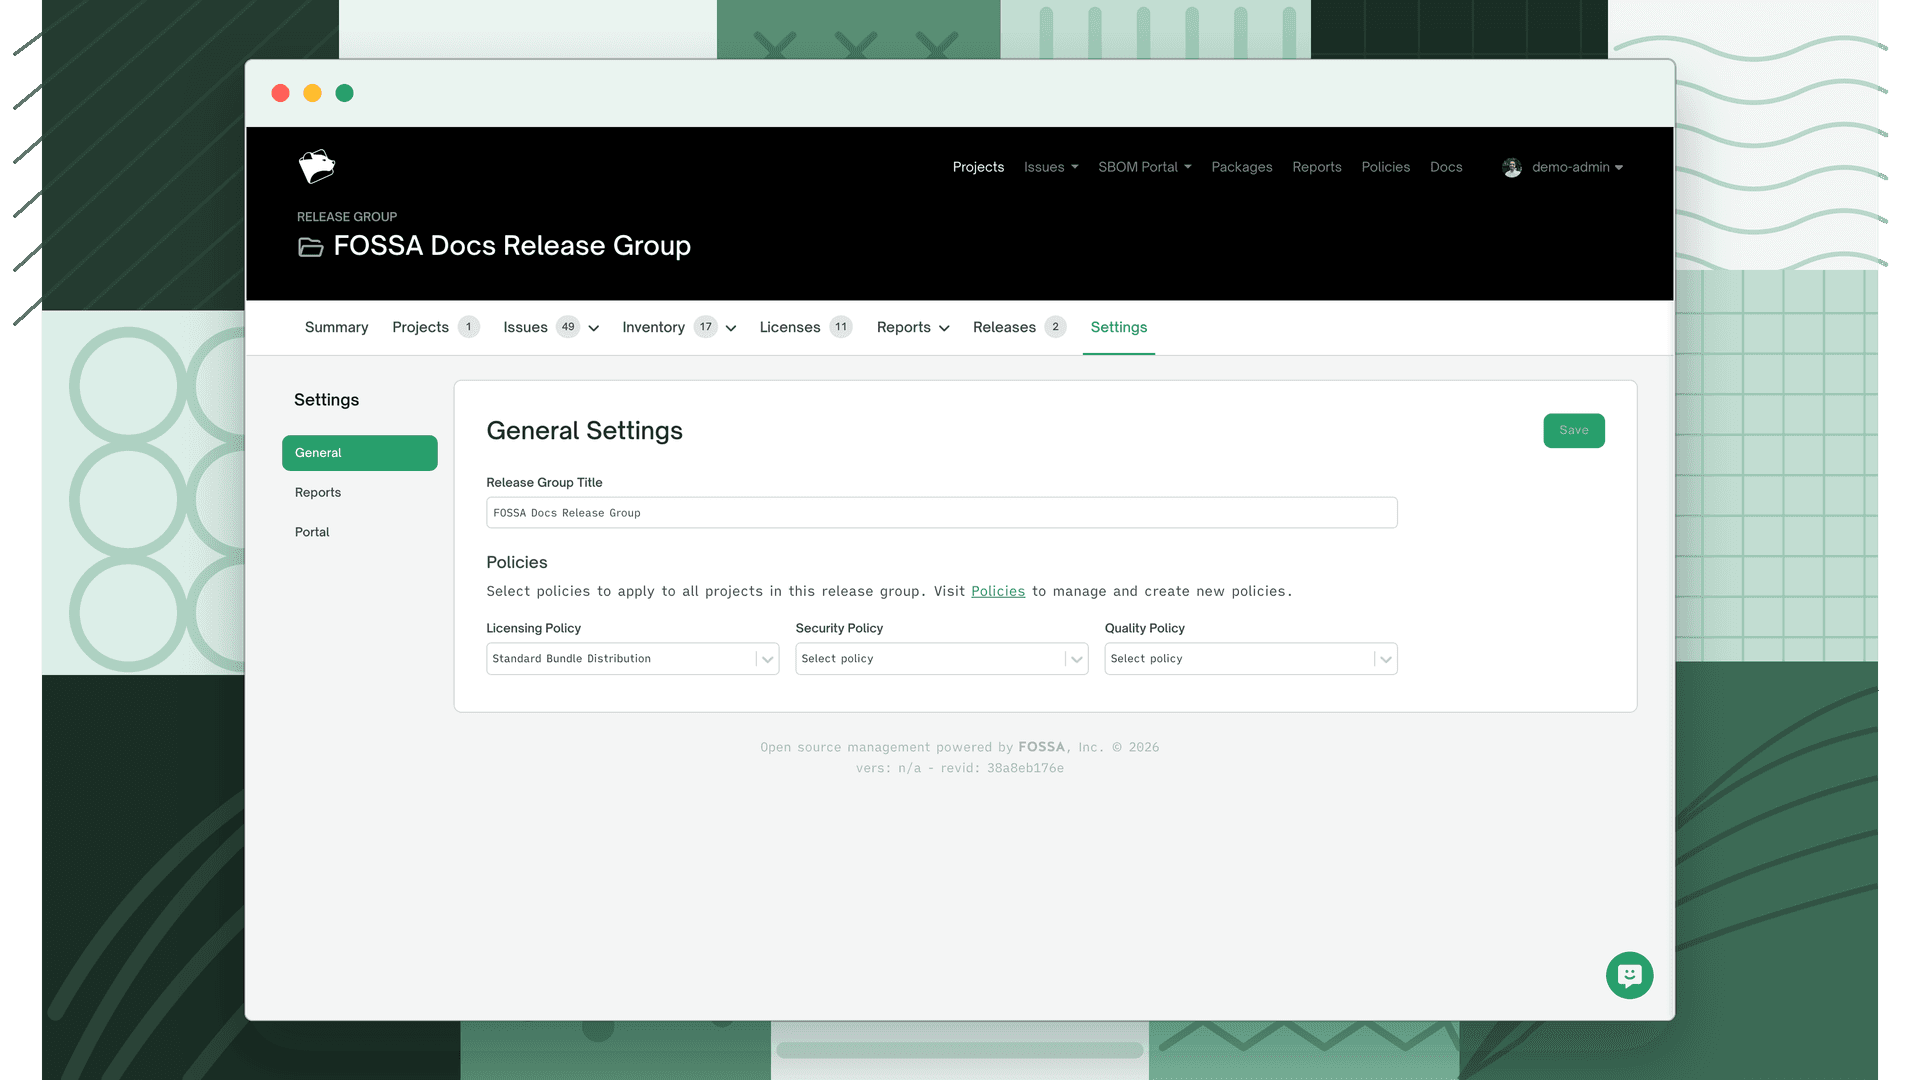Click the Issues count badge 49
The image size is (1920, 1080).
(568, 327)
